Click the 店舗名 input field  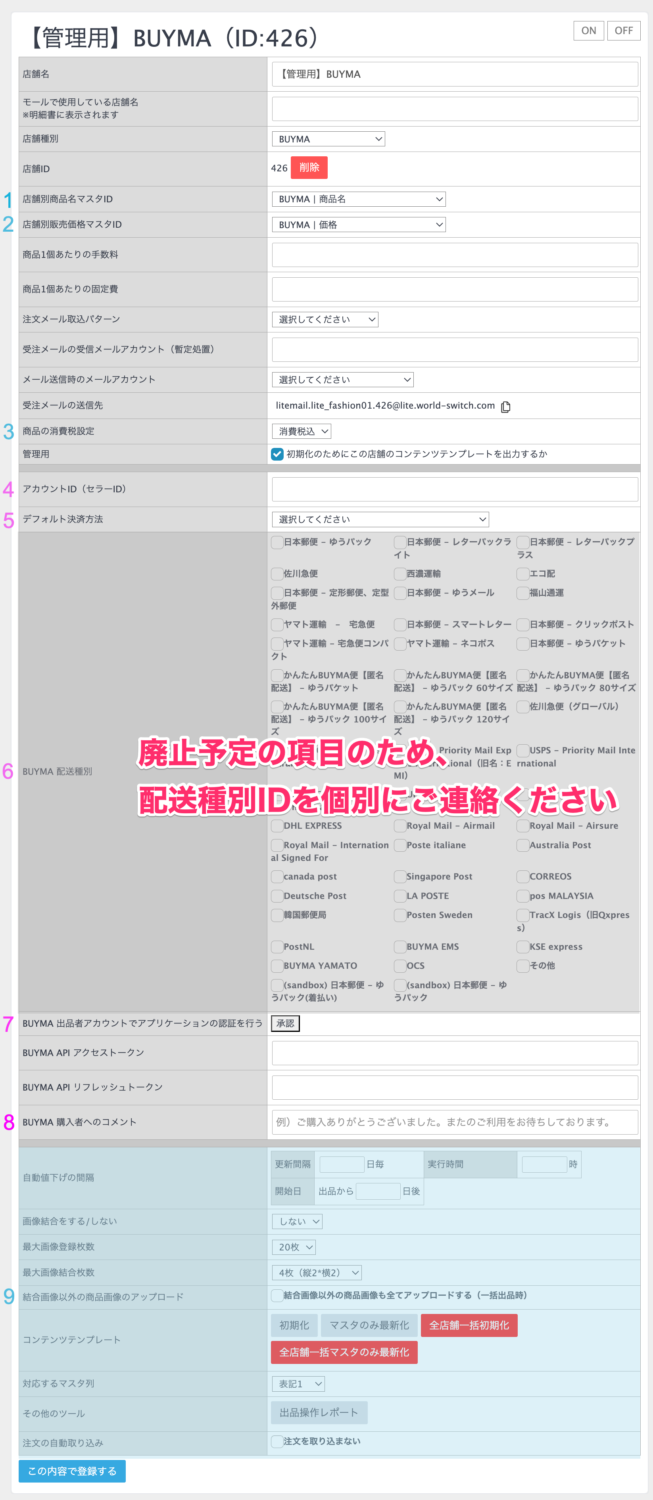click(454, 74)
